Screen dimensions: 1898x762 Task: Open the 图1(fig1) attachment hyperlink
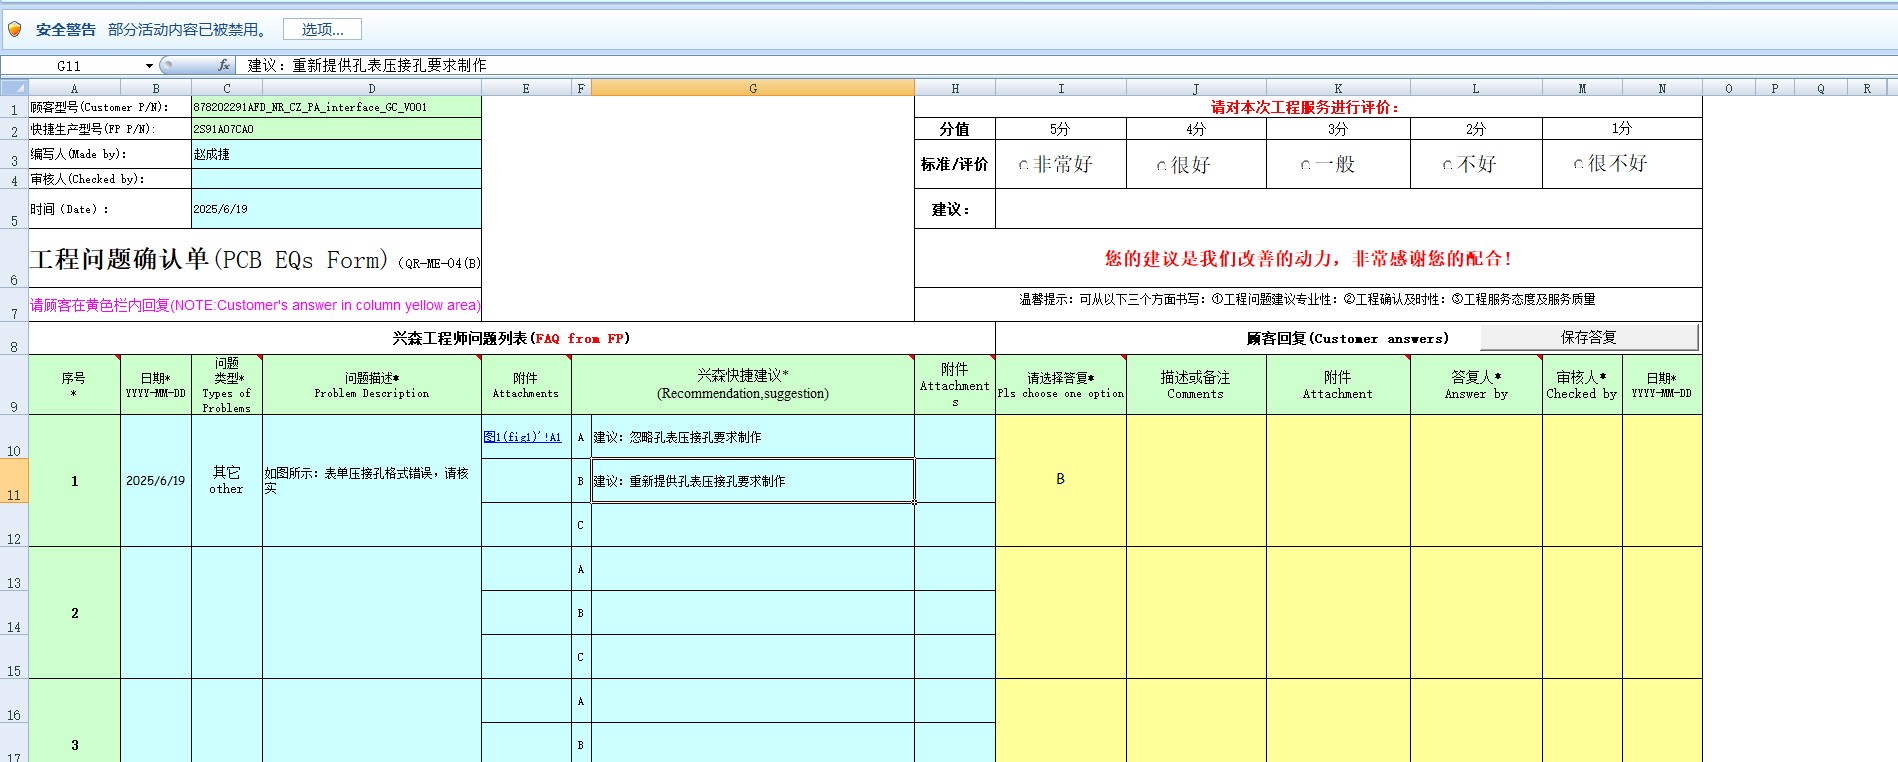(522, 437)
